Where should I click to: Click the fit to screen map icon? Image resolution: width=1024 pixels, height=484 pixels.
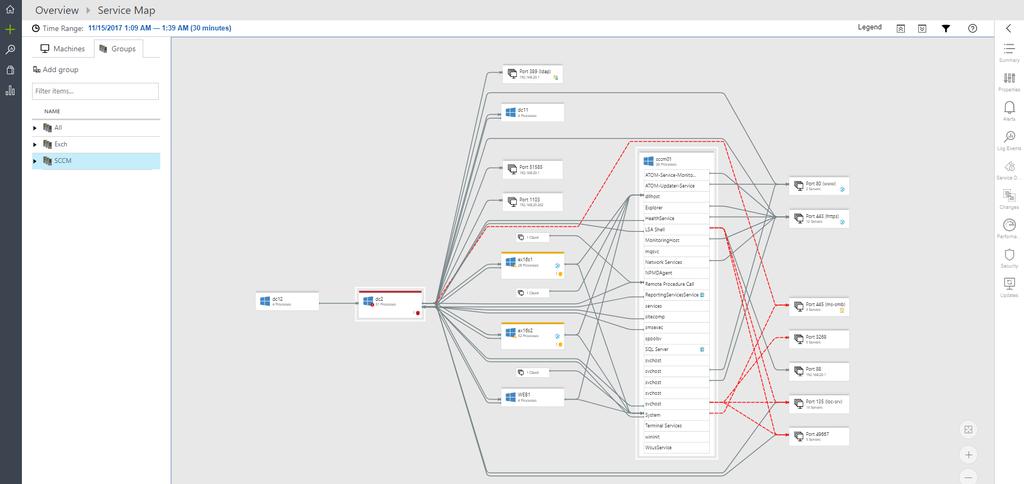(x=968, y=429)
